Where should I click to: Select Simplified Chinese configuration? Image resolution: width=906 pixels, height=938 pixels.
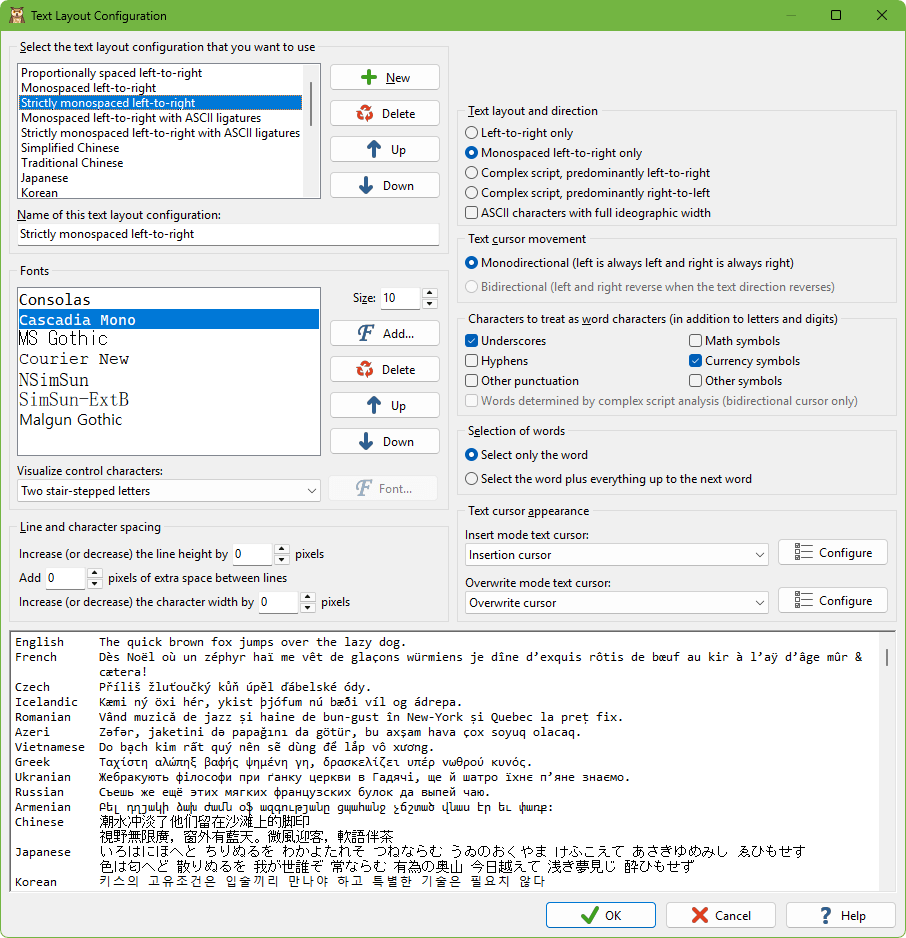[x=160, y=148]
